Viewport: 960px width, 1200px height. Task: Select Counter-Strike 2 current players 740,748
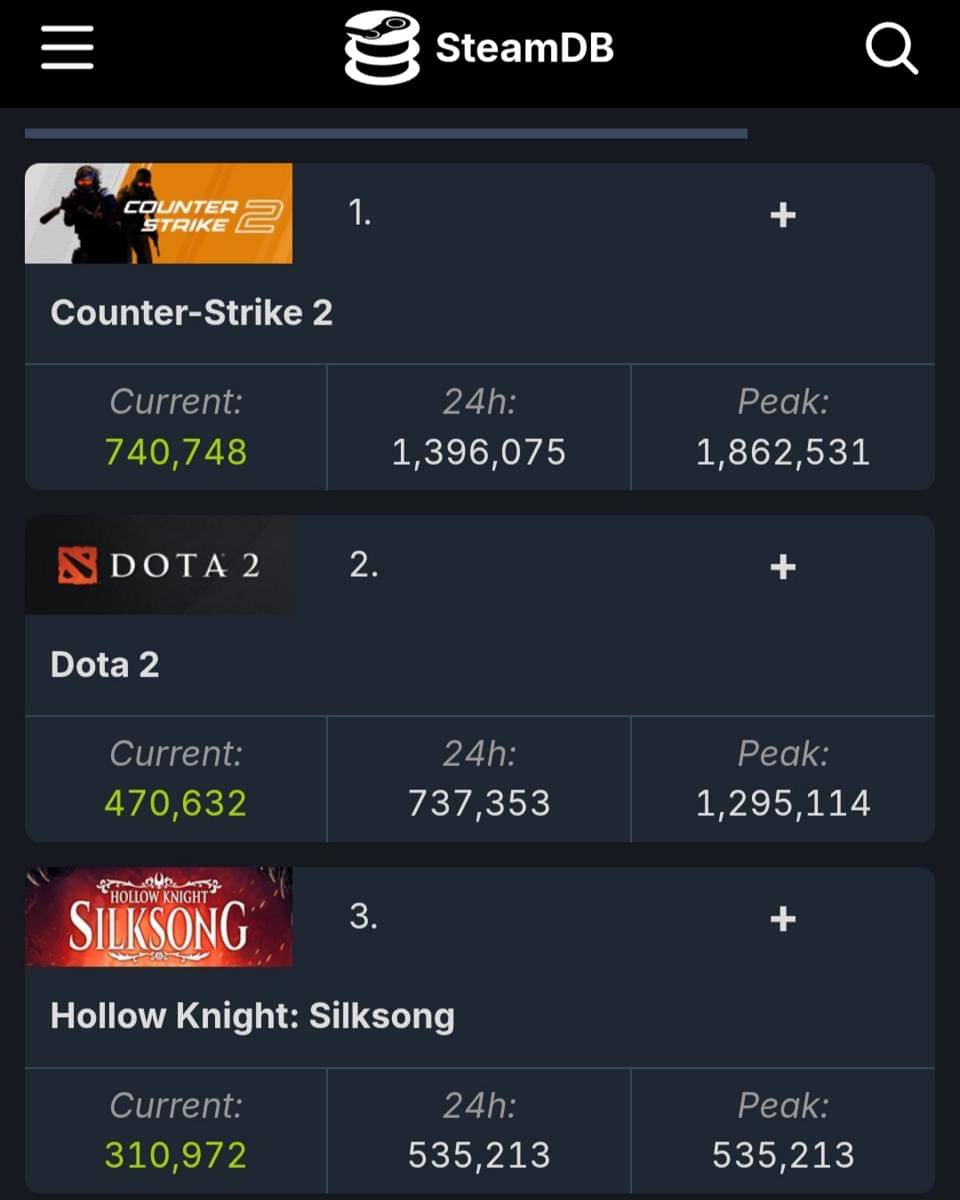tap(176, 452)
